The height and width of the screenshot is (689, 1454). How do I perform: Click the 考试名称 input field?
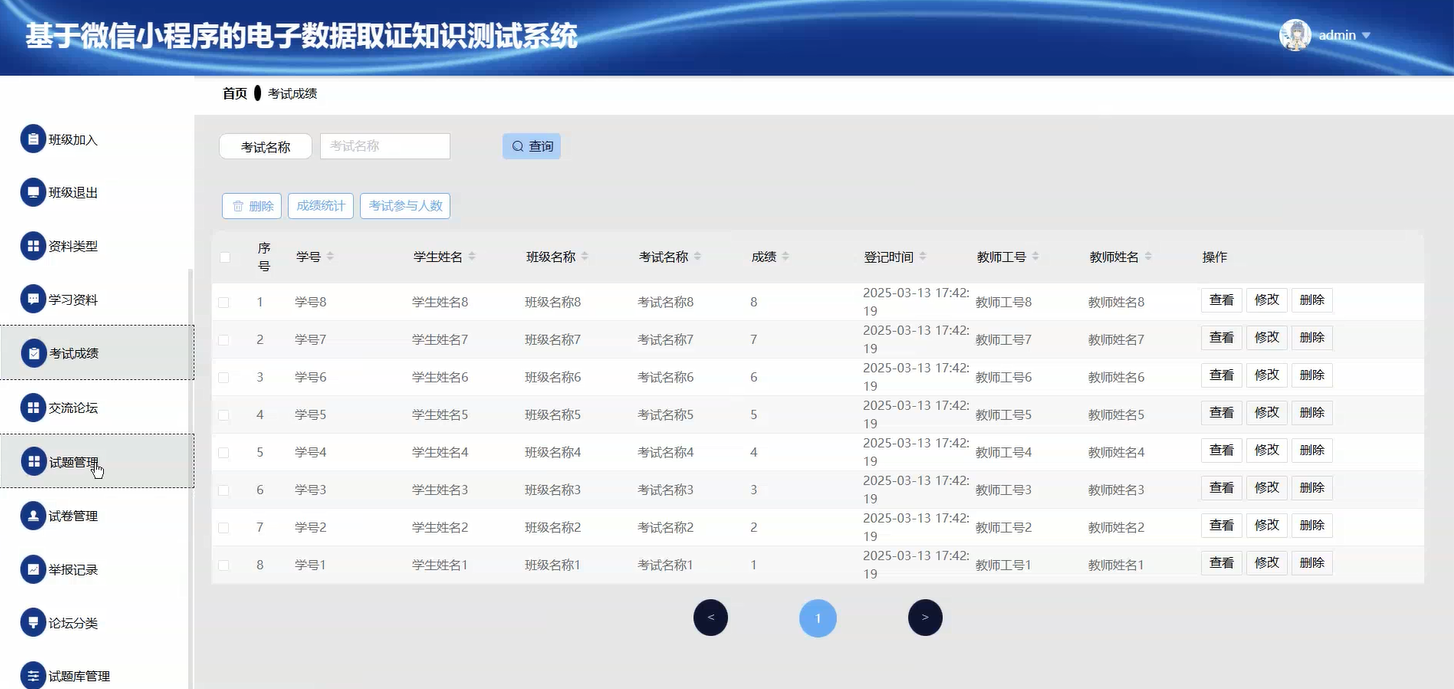[385, 146]
